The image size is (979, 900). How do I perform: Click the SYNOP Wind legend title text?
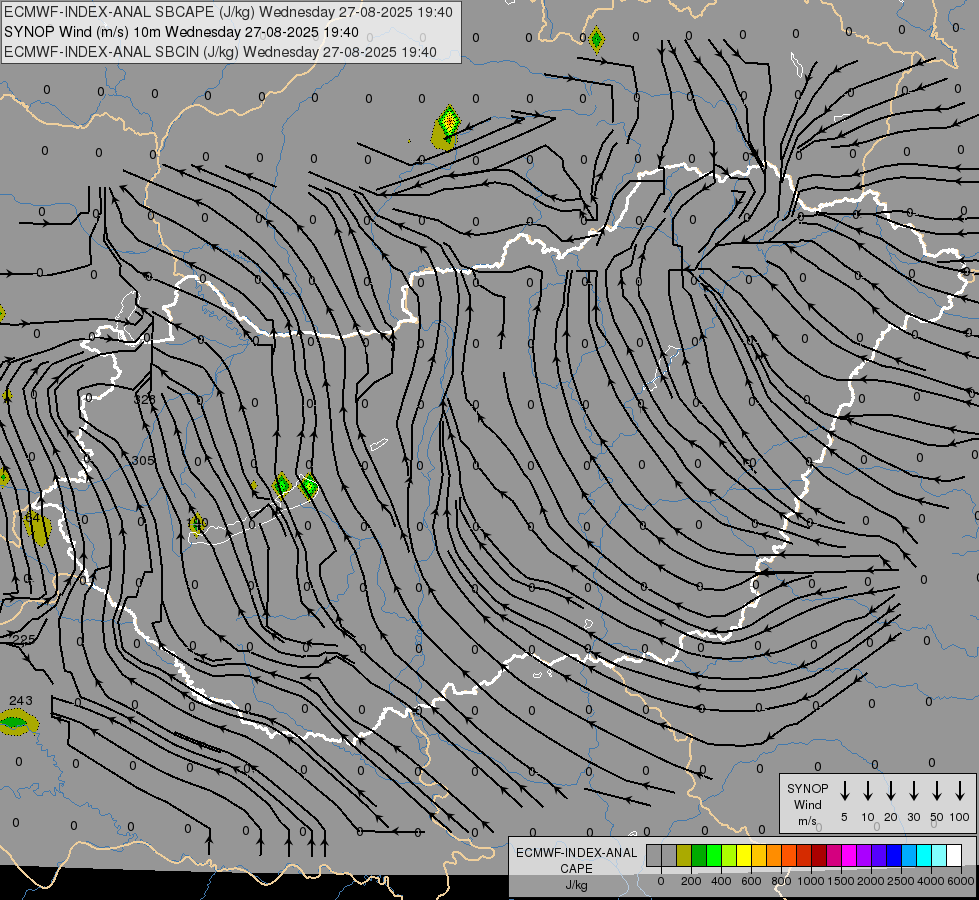[807, 796]
